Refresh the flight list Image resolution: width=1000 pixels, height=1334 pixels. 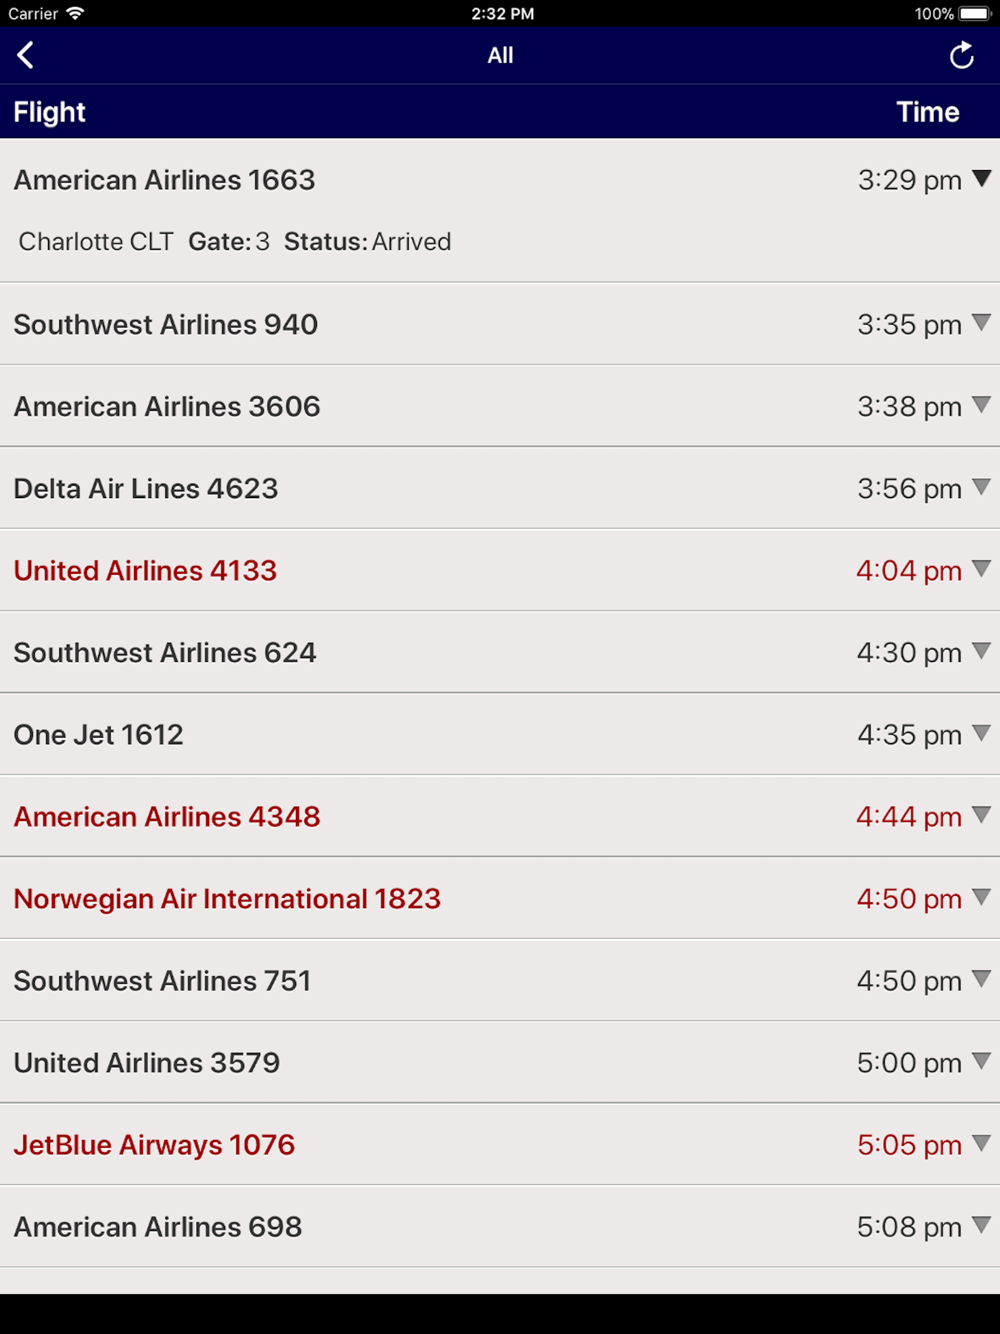(961, 56)
